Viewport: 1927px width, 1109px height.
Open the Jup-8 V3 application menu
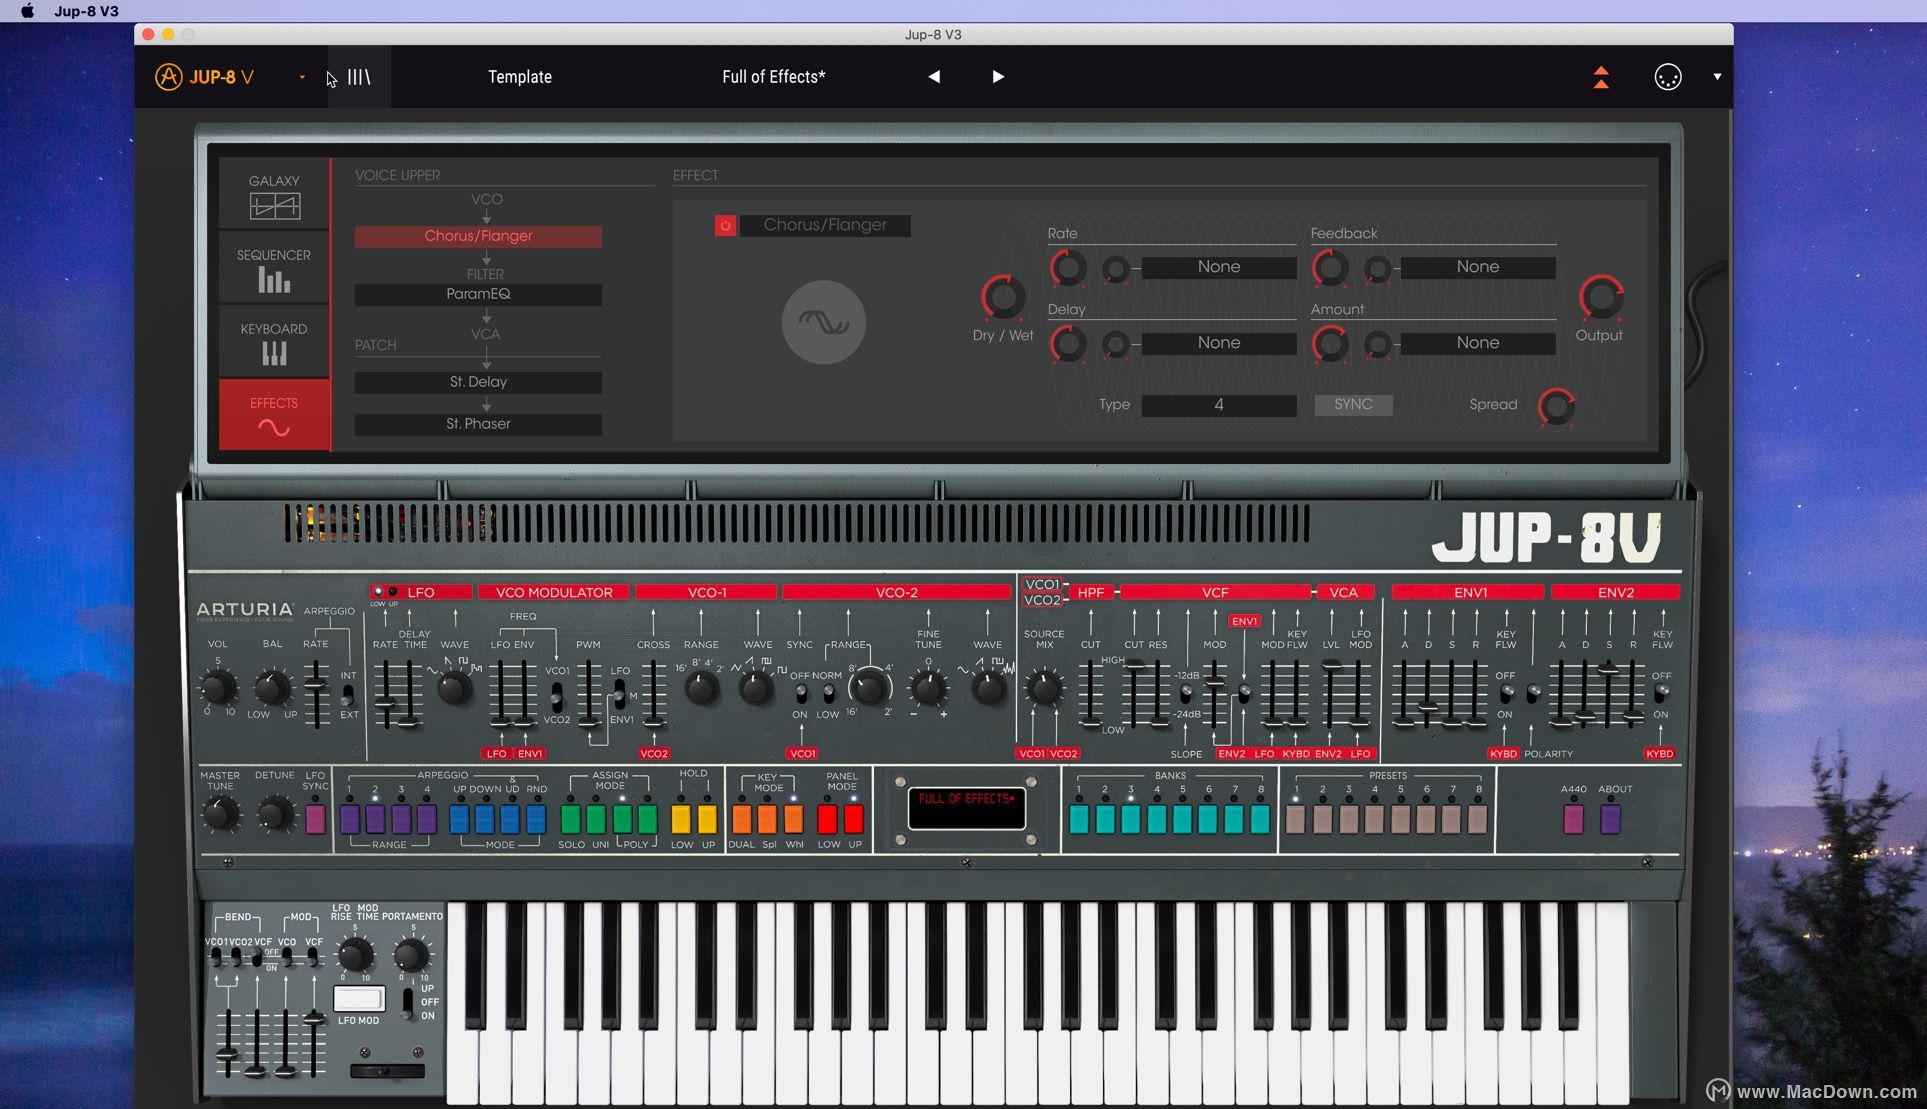coord(86,11)
